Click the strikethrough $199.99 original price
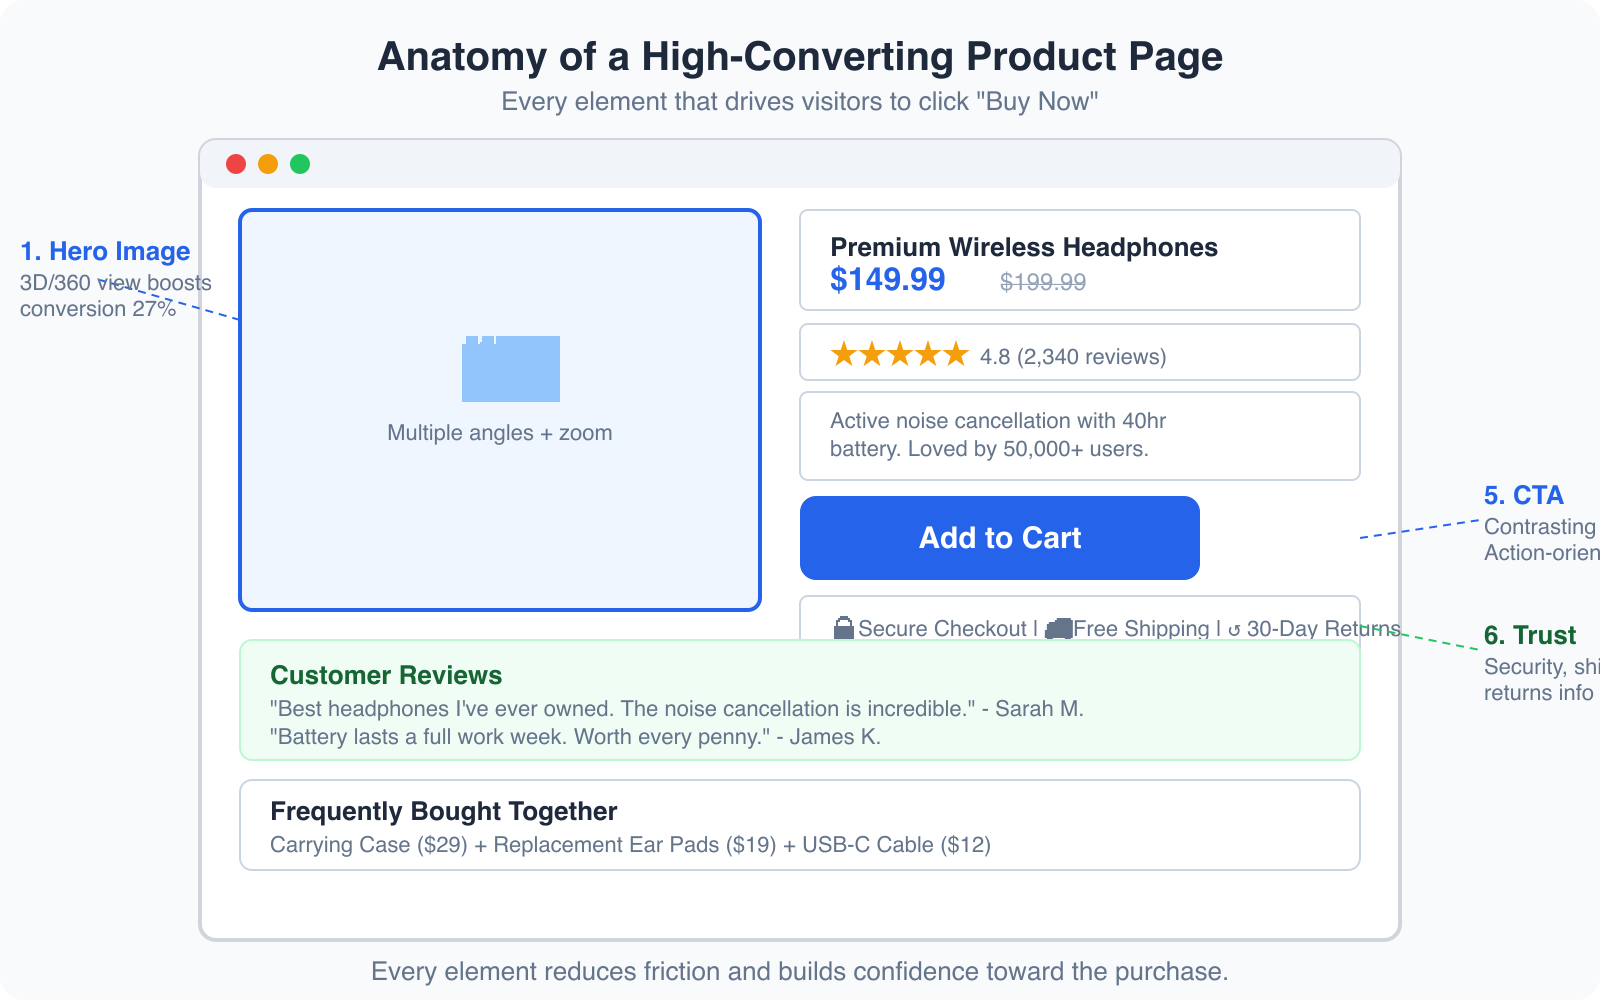 point(1043,283)
